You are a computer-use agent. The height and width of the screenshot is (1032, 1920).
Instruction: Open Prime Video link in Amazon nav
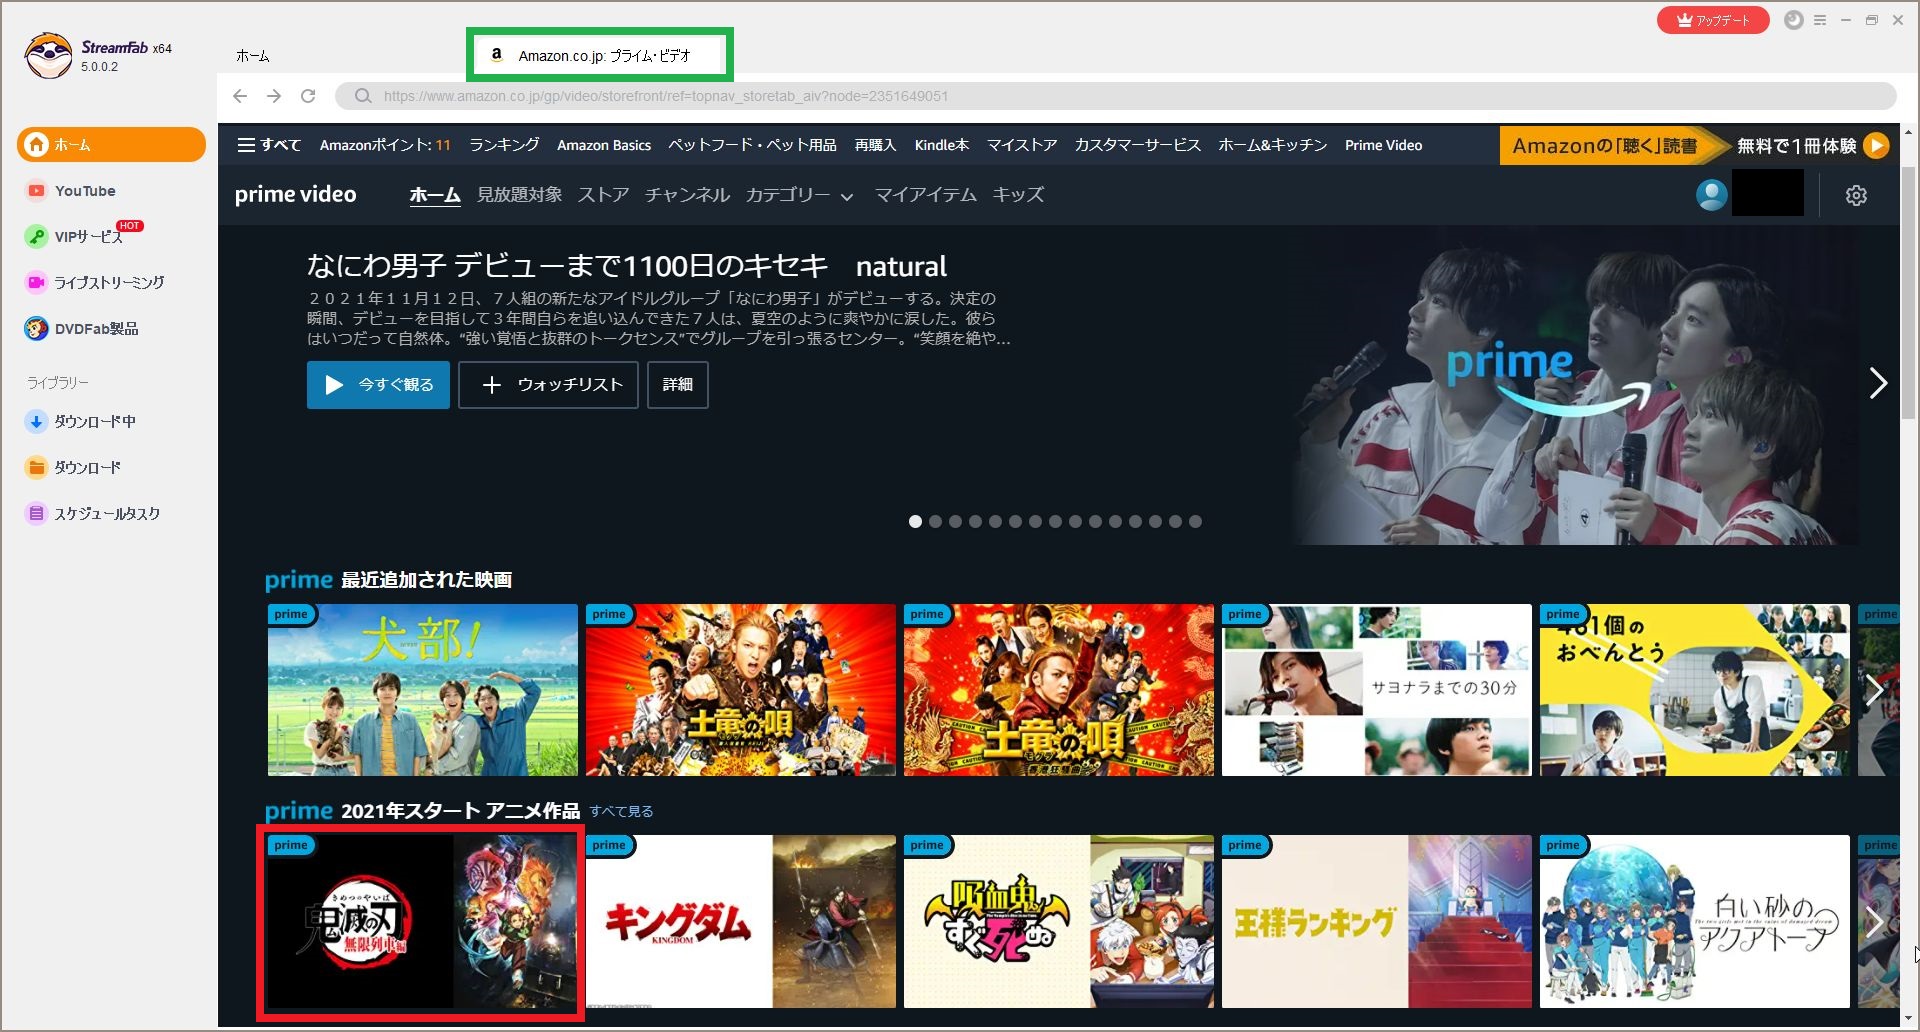click(1383, 145)
